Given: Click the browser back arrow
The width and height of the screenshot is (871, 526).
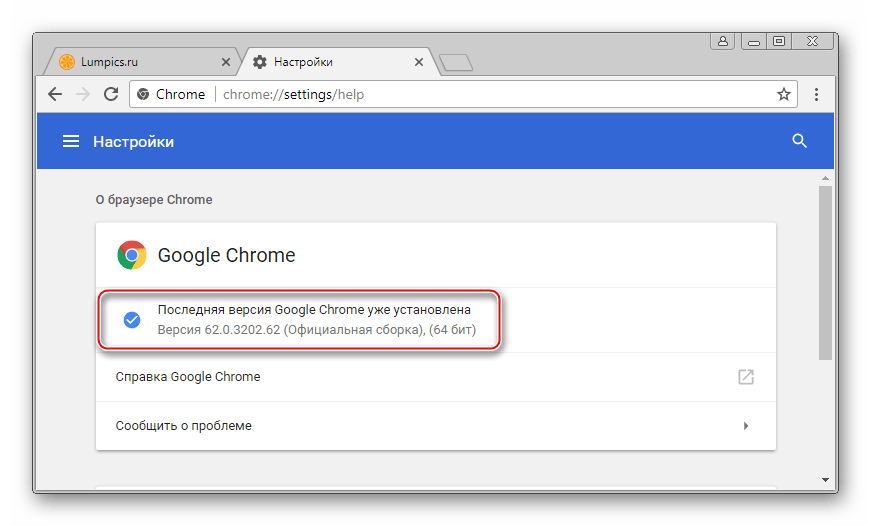Looking at the screenshot, I should (x=56, y=94).
